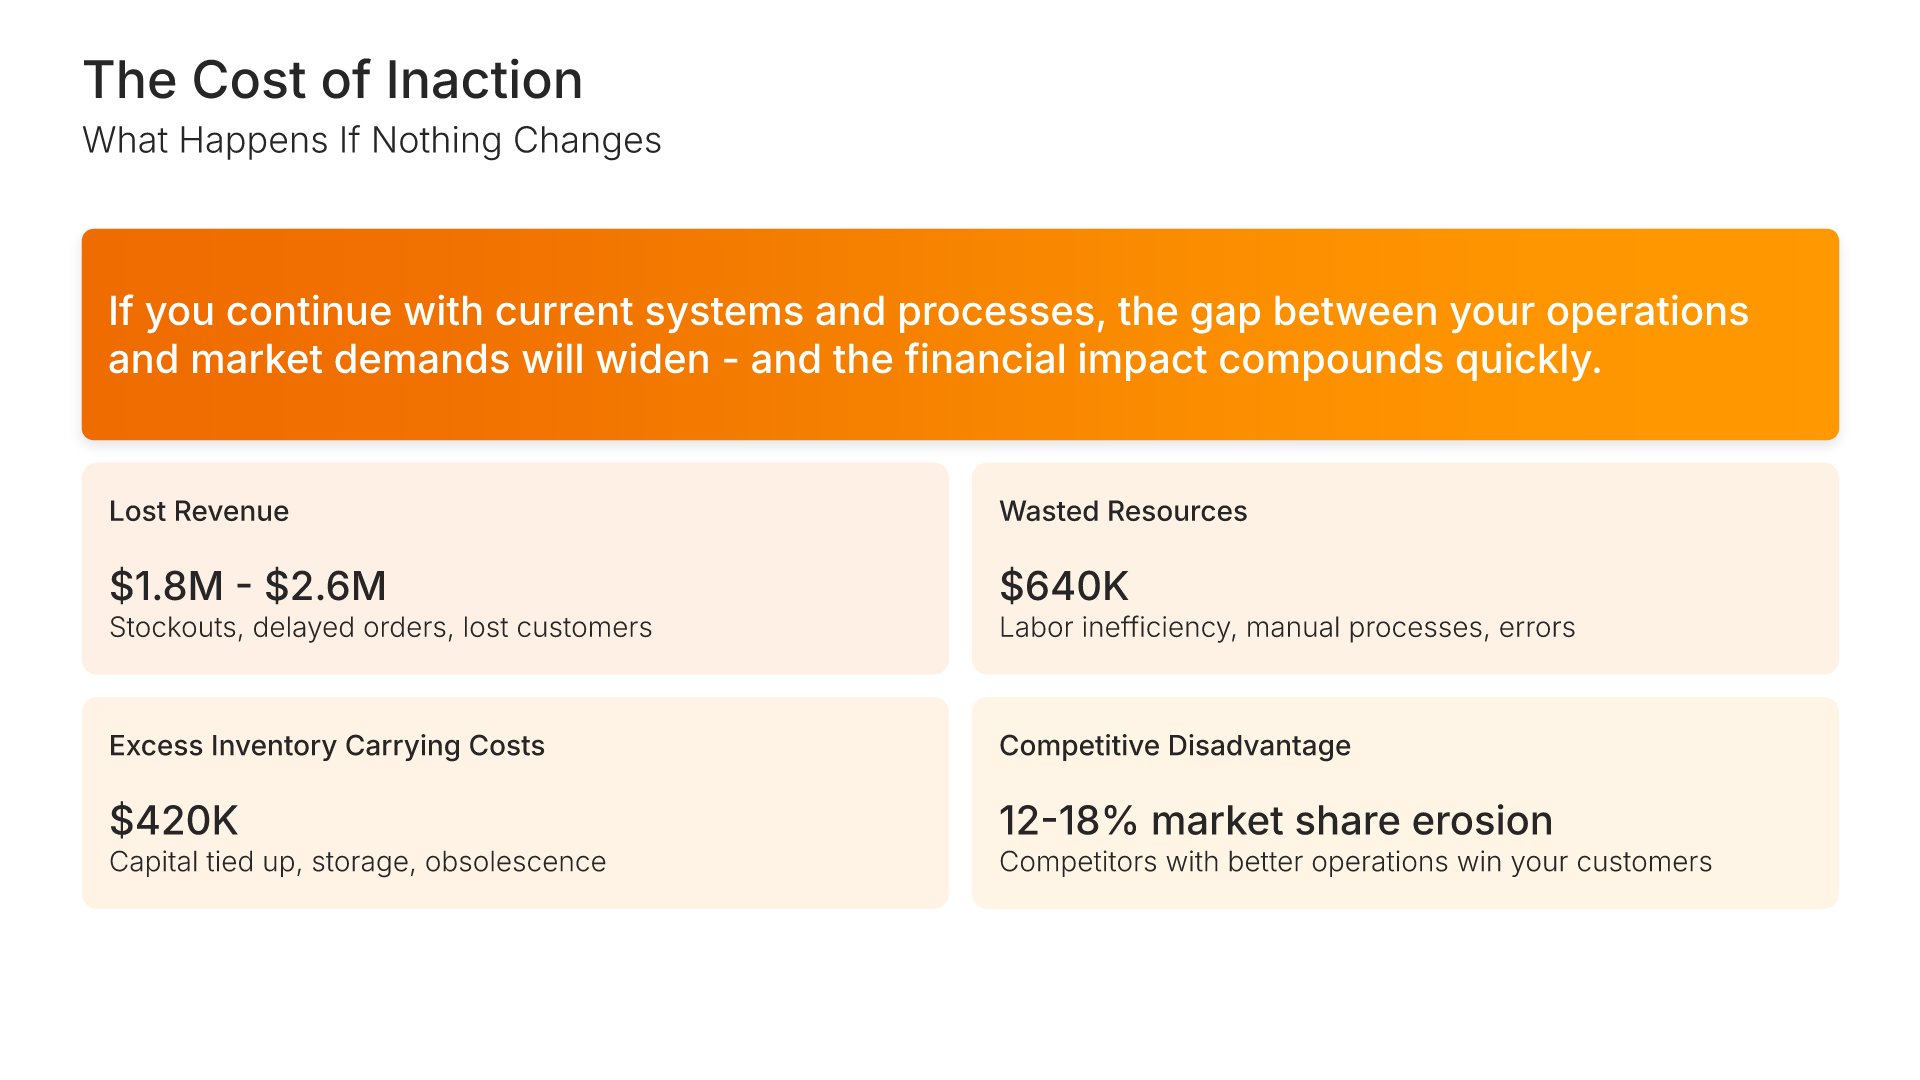Click the banner line starting "If you continue"
The image size is (1920, 1080).
point(927,311)
